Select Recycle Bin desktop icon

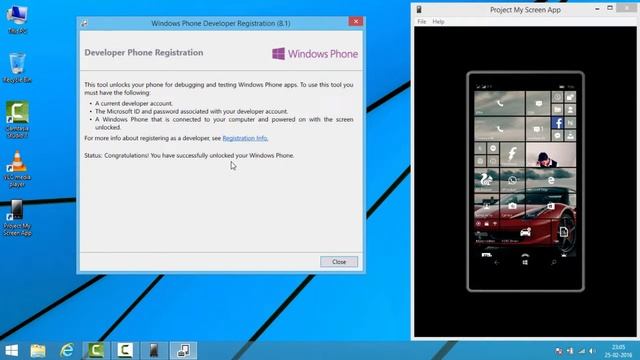pos(17,68)
